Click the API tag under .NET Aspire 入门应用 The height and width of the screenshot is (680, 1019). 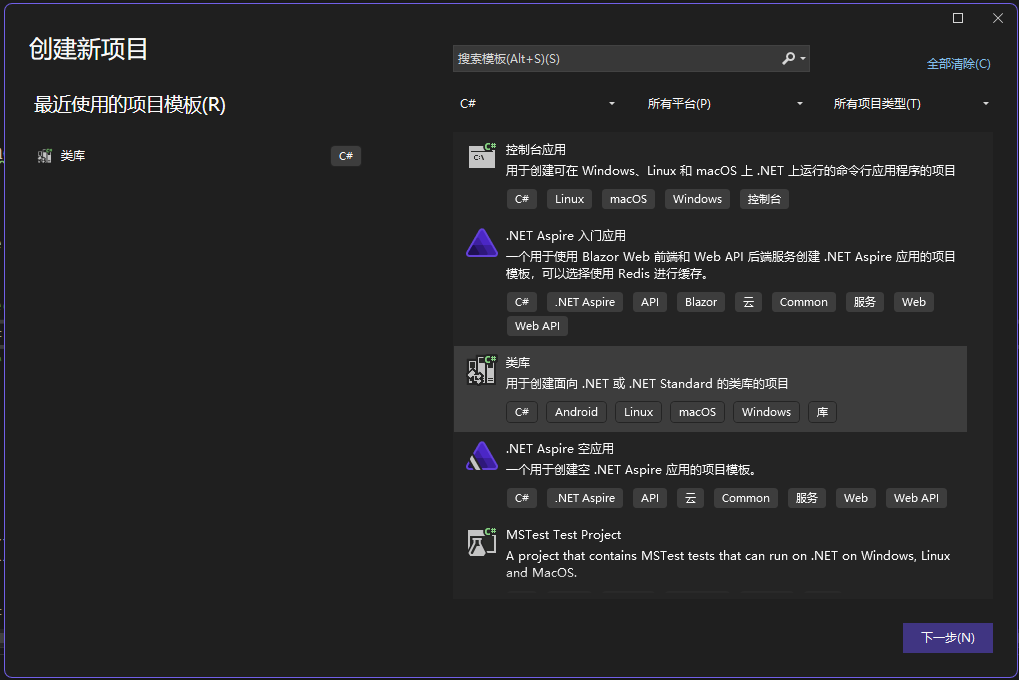pos(650,302)
